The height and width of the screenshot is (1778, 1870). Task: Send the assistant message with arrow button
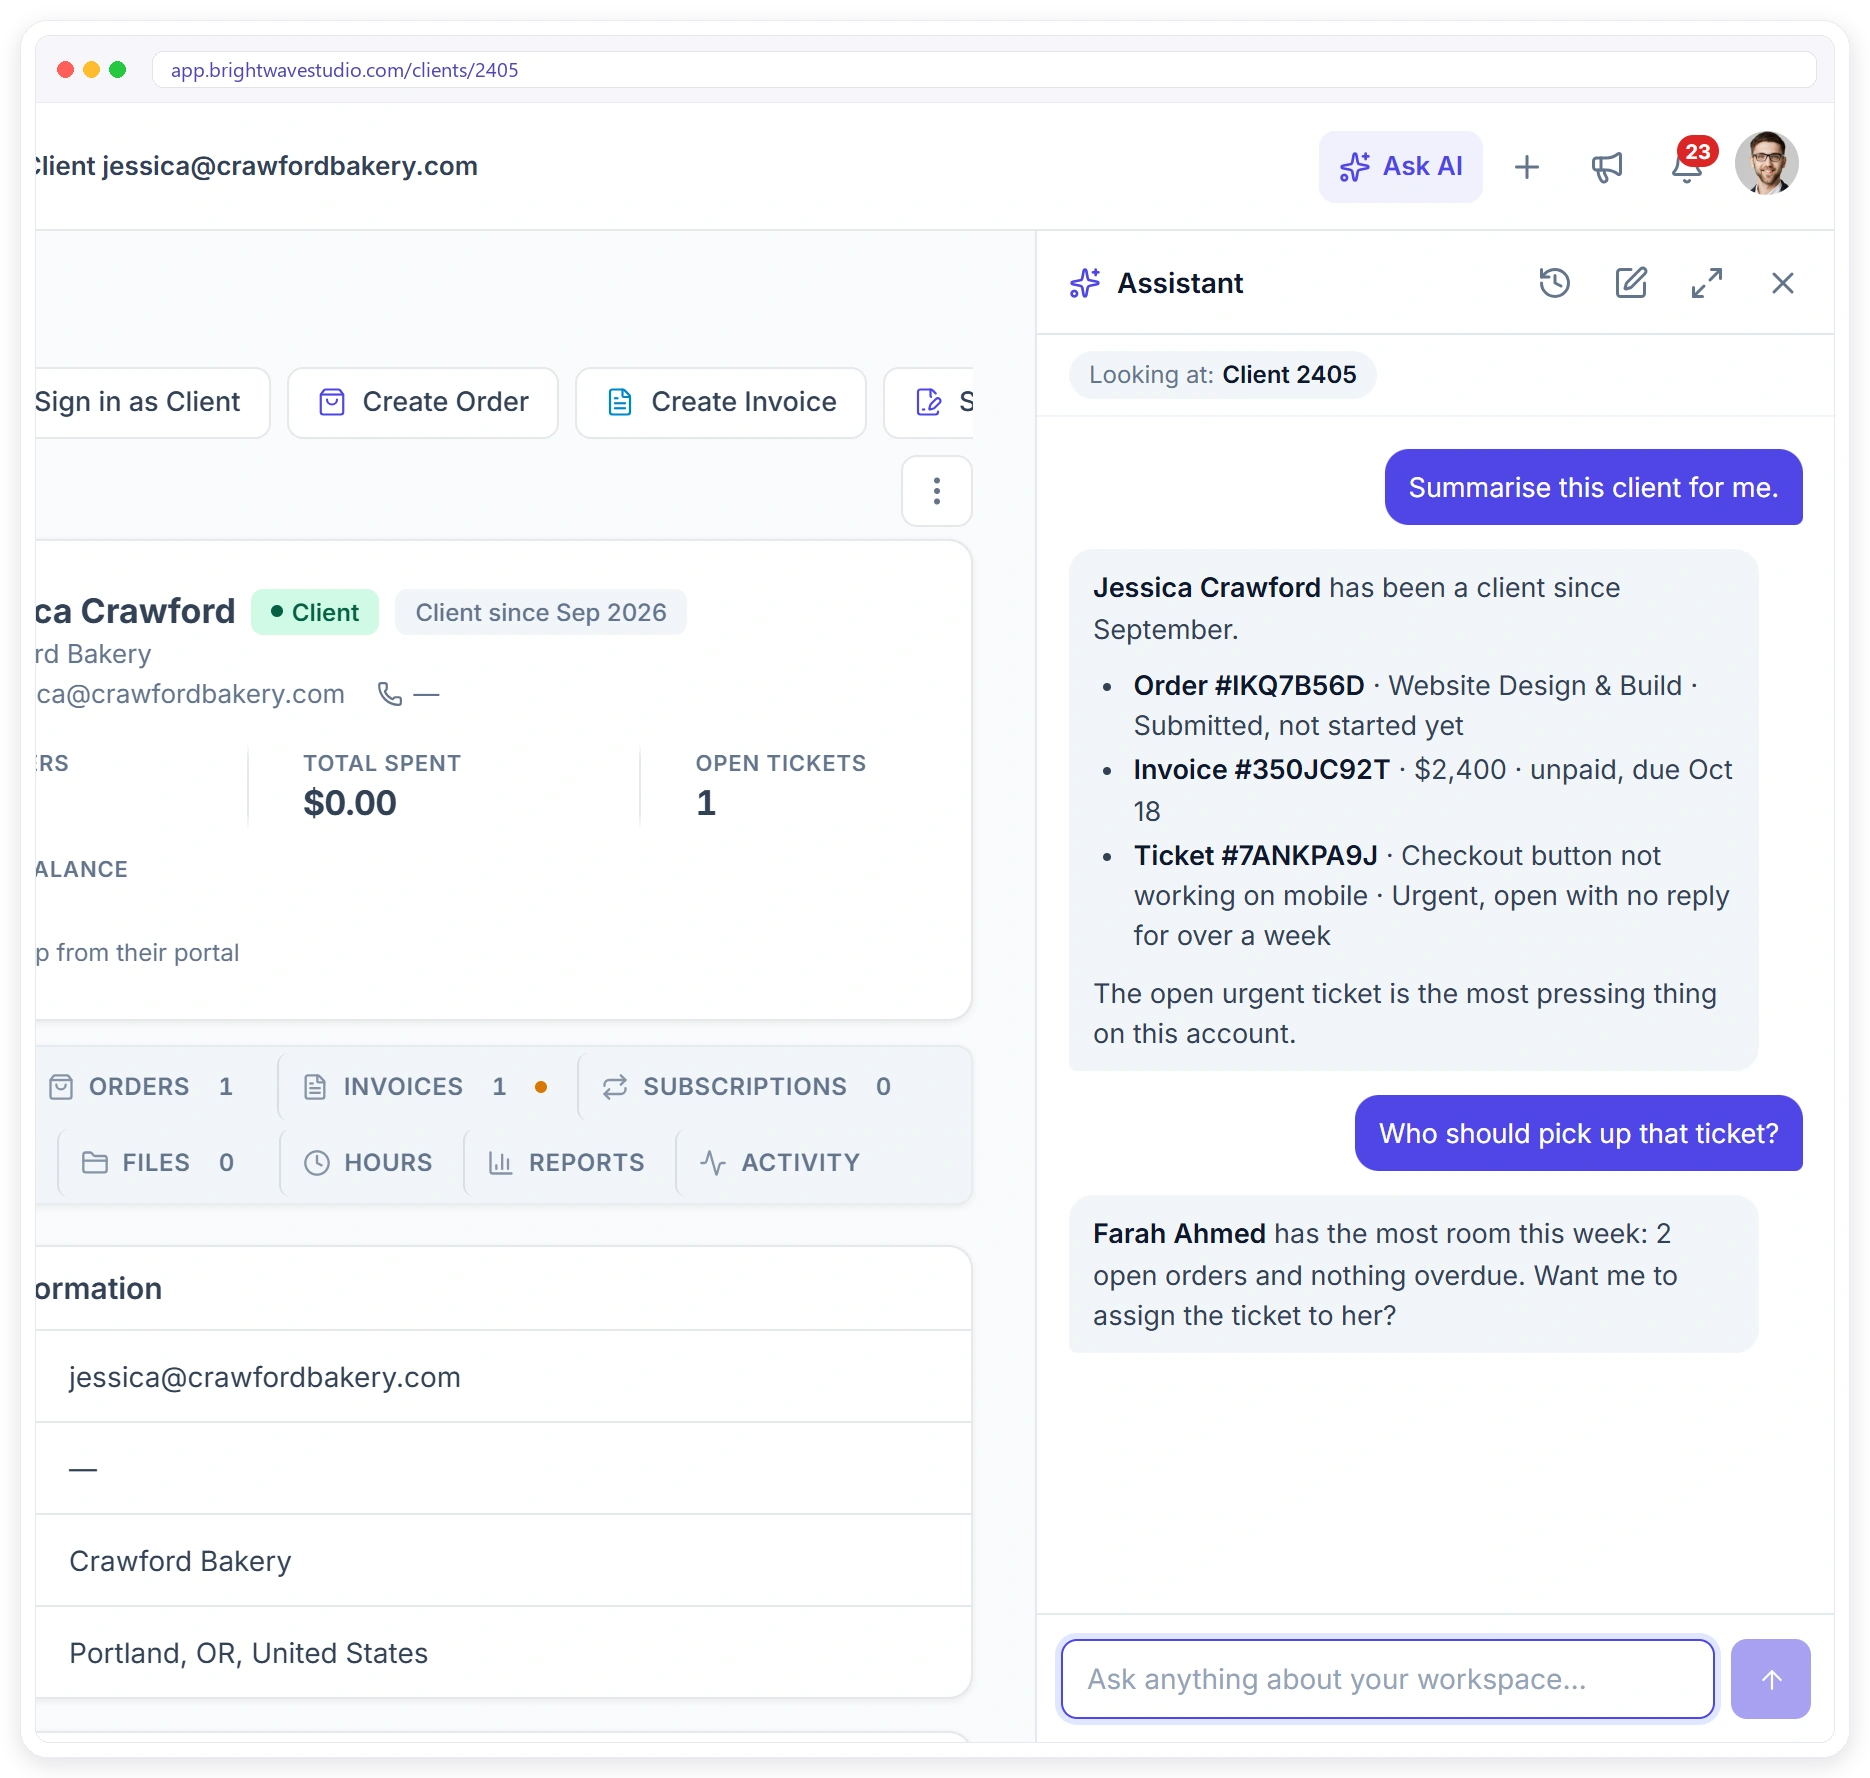(1770, 1679)
